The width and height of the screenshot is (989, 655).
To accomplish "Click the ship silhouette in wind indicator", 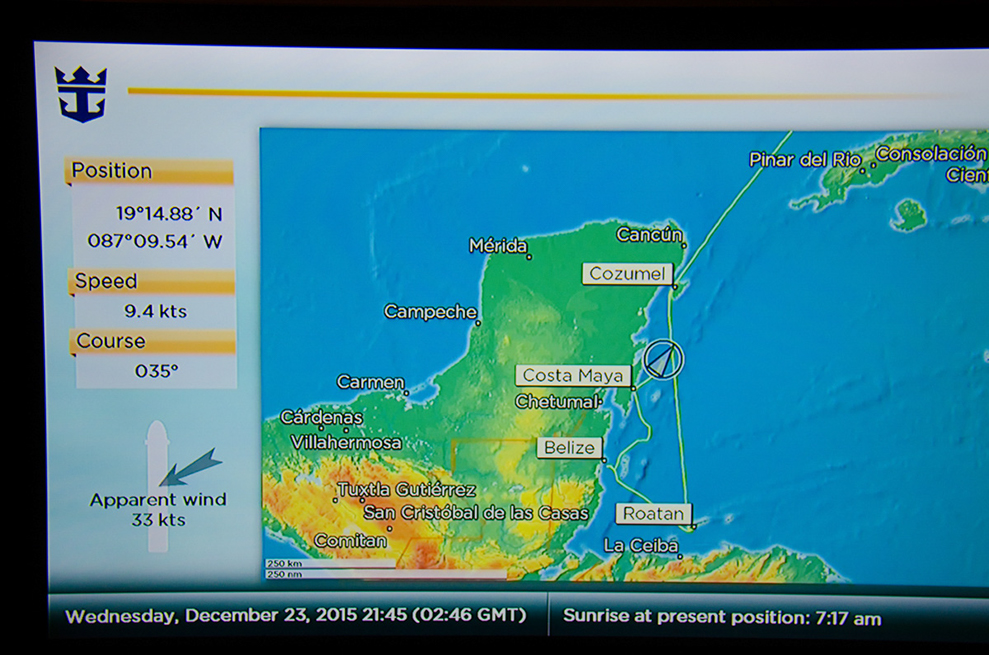I will [x=157, y=485].
